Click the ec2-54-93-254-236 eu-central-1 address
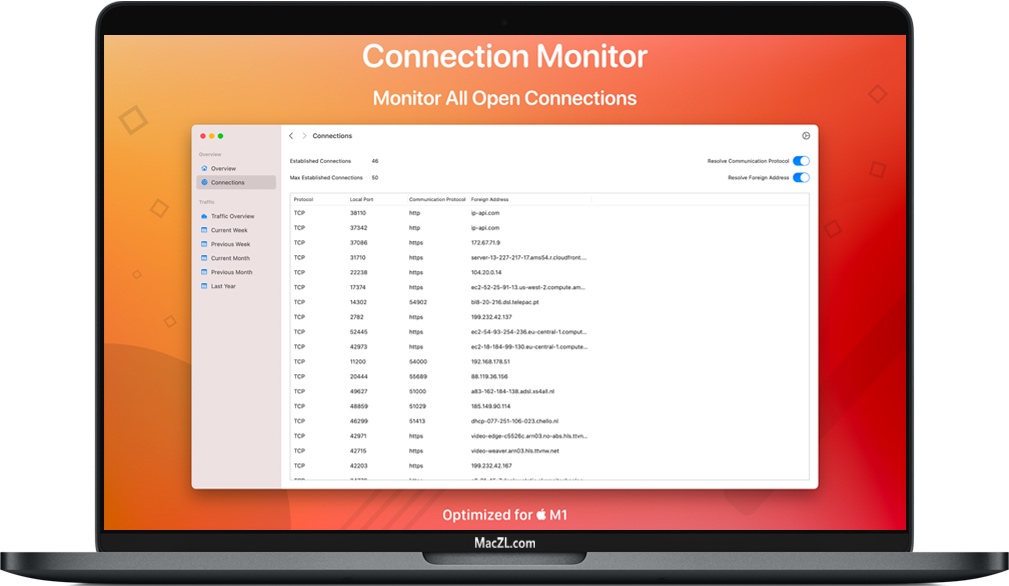The image size is (1009, 586). click(528, 332)
